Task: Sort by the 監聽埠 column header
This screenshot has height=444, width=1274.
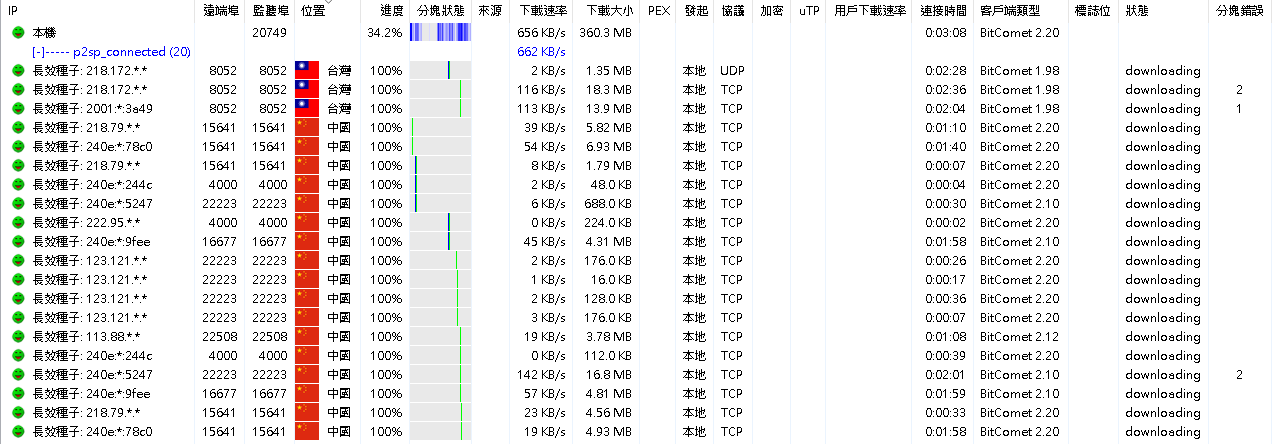Action: coord(268,10)
